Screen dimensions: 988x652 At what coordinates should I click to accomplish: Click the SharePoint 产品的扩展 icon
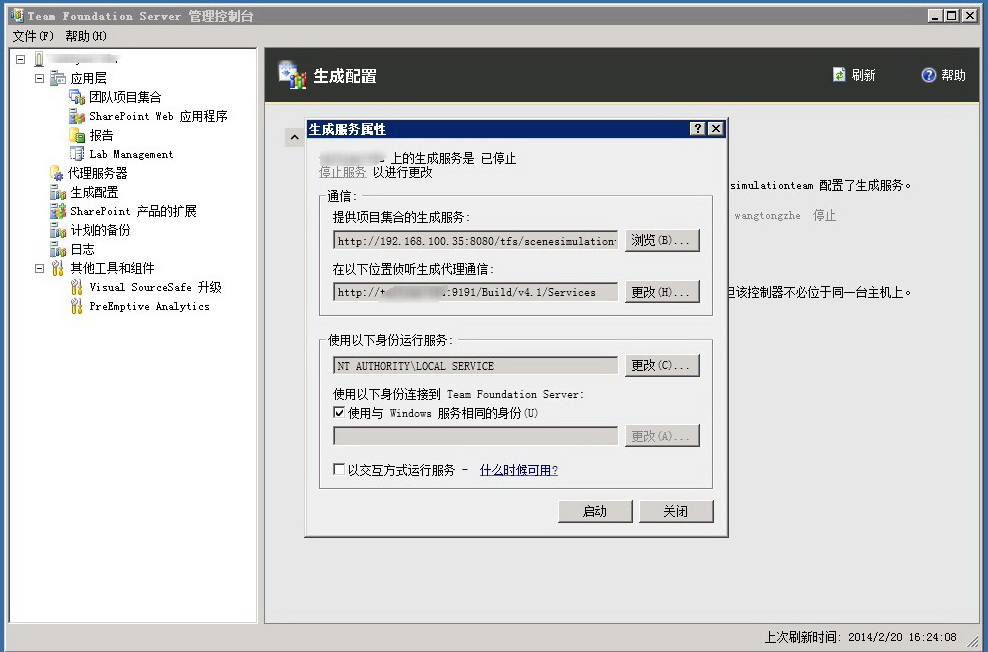(58, 211)
